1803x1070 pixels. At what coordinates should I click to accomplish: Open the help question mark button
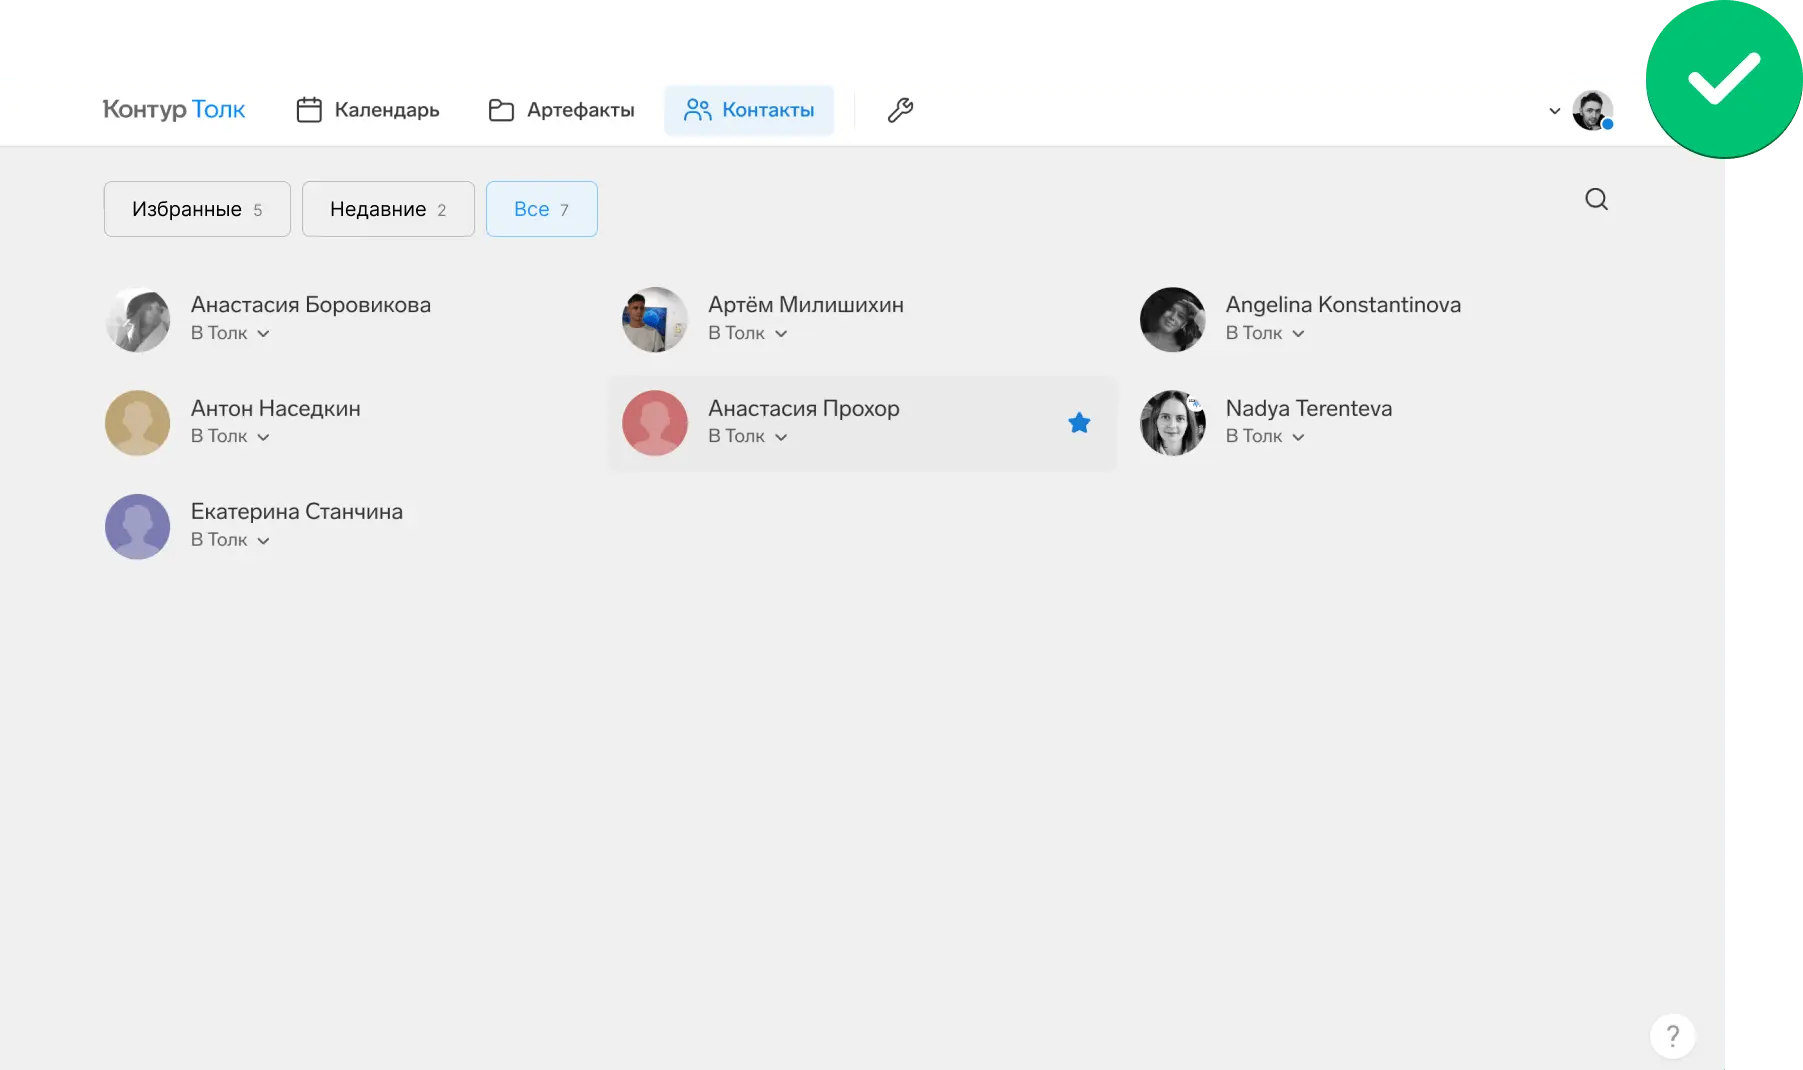[x=1672, y=1036]
